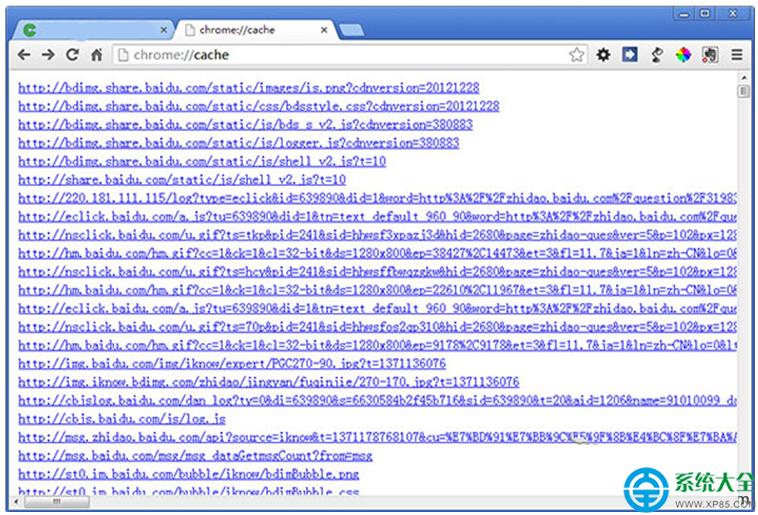758x515 pixels.
Task: Click the vertical scrollbar up arrow
Action: (743, 77)
